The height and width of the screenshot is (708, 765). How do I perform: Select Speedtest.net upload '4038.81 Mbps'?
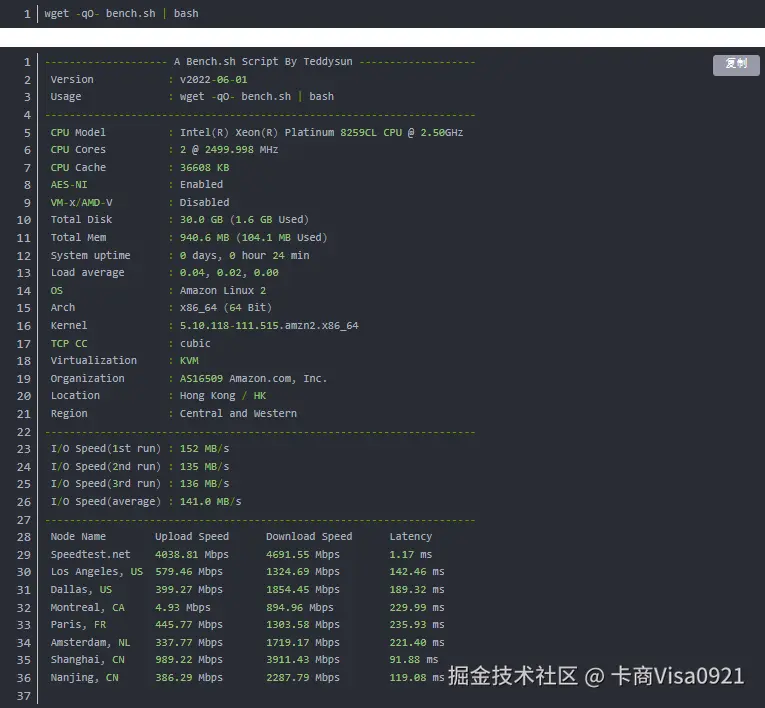(192, 555)
